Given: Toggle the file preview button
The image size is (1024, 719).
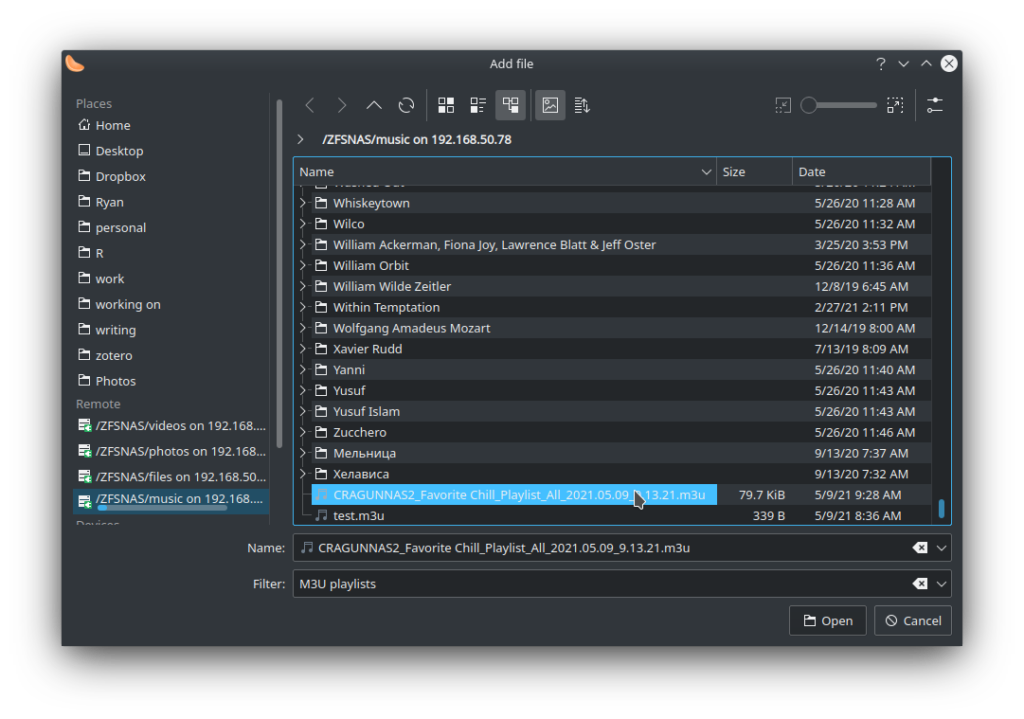Looking at the screenshot, I should click(x=550, y=105).
